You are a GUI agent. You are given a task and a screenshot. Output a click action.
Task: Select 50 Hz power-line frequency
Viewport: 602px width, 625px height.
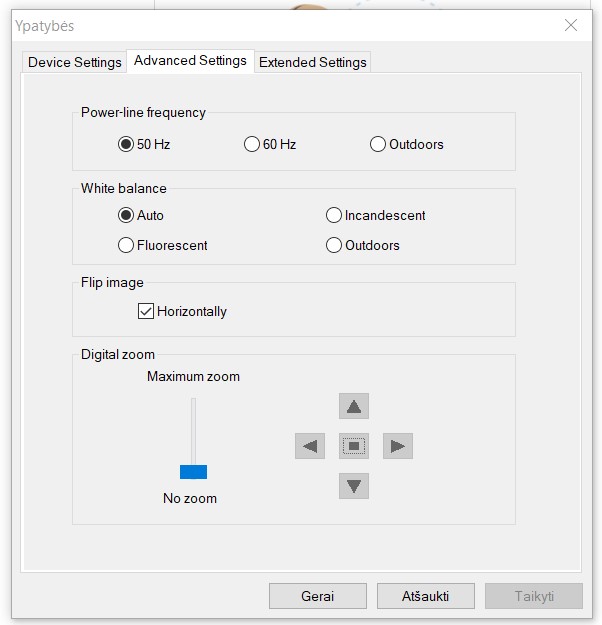pos(126,144)
